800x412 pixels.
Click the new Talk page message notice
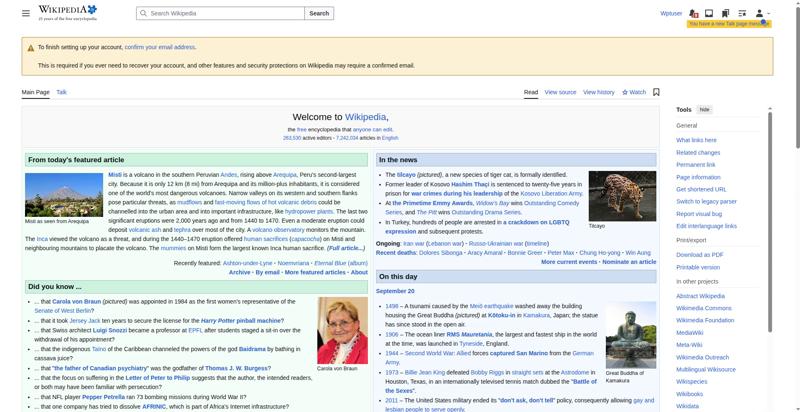coord(729,24)
